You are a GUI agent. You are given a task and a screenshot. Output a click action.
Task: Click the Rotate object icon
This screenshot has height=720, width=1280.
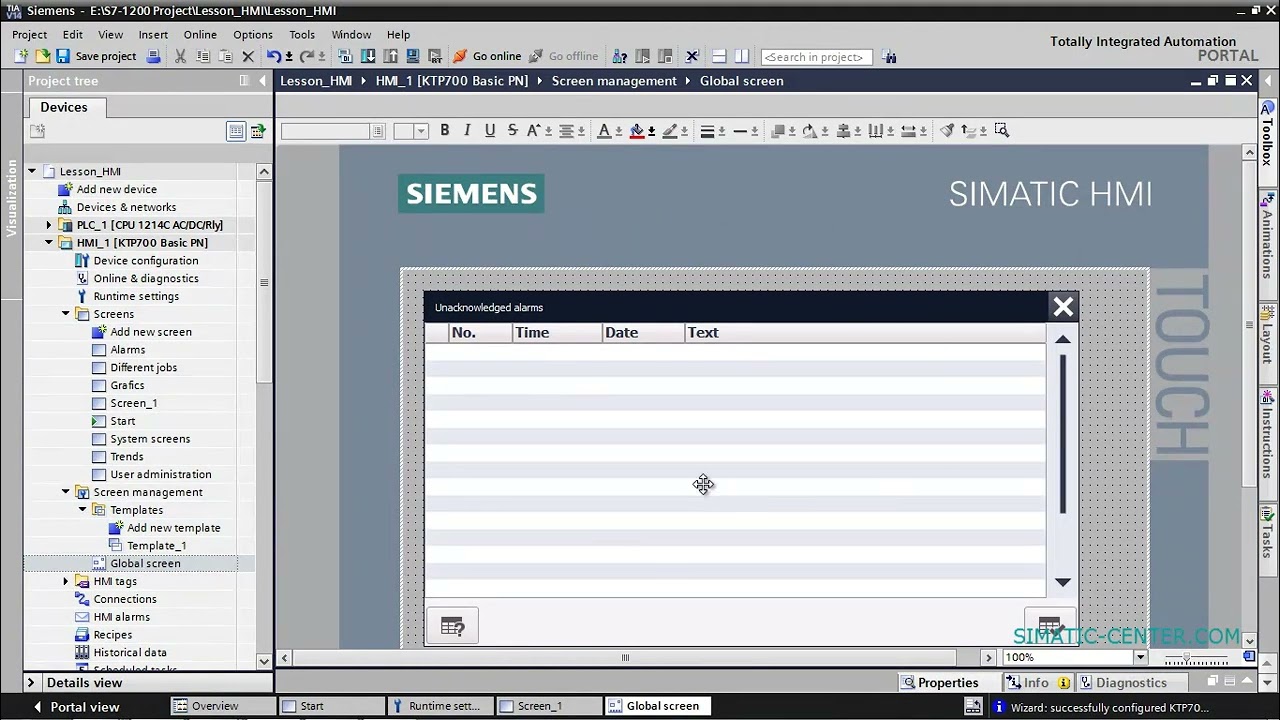click(x=809, y=130)
